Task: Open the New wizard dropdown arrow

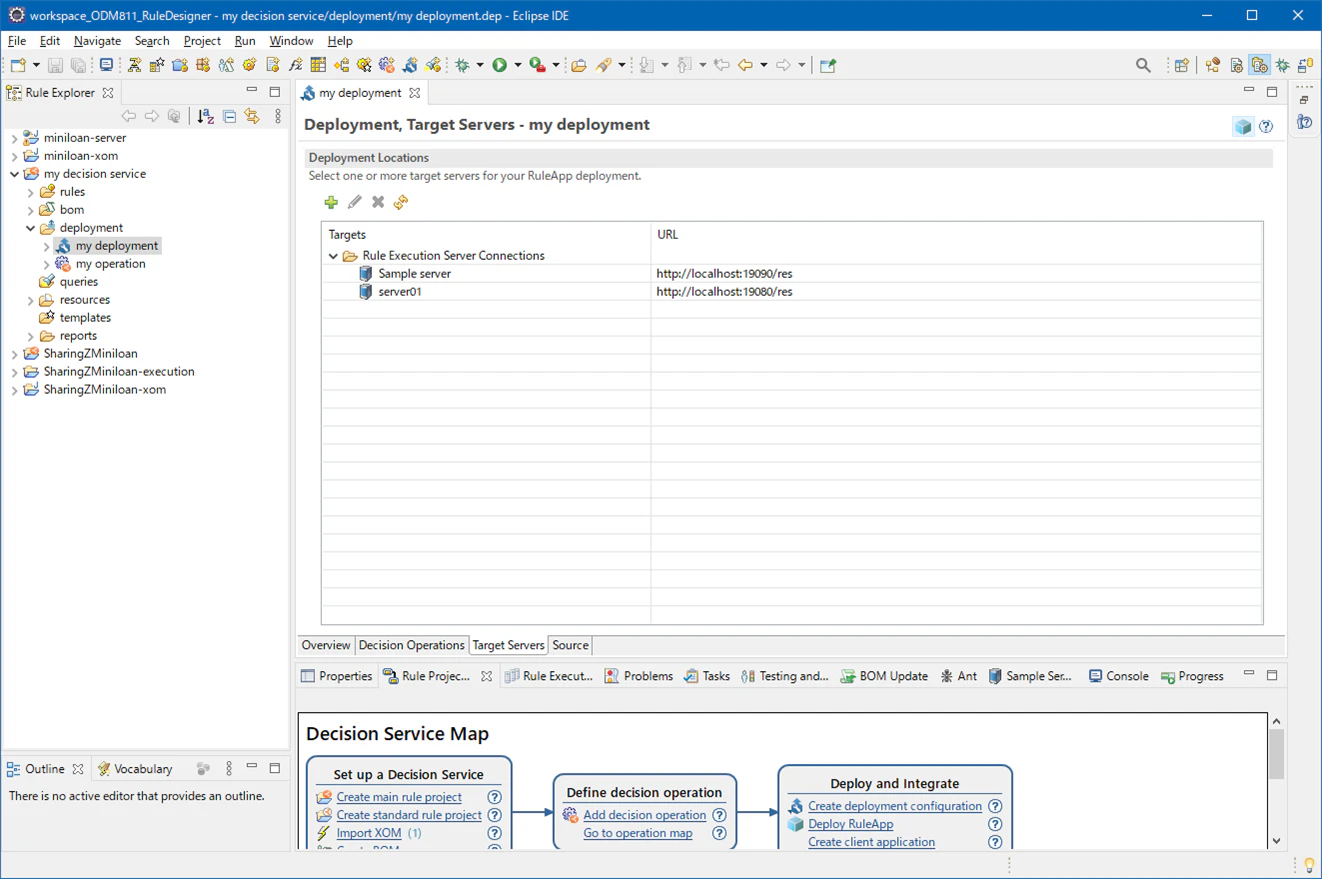Action: click(x=36, y=65)
